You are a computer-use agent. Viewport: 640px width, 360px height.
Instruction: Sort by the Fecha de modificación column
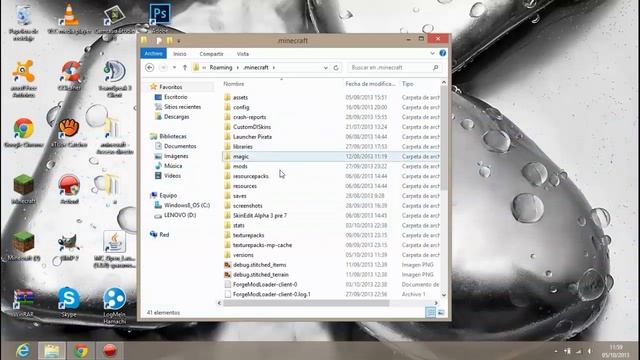370,84
